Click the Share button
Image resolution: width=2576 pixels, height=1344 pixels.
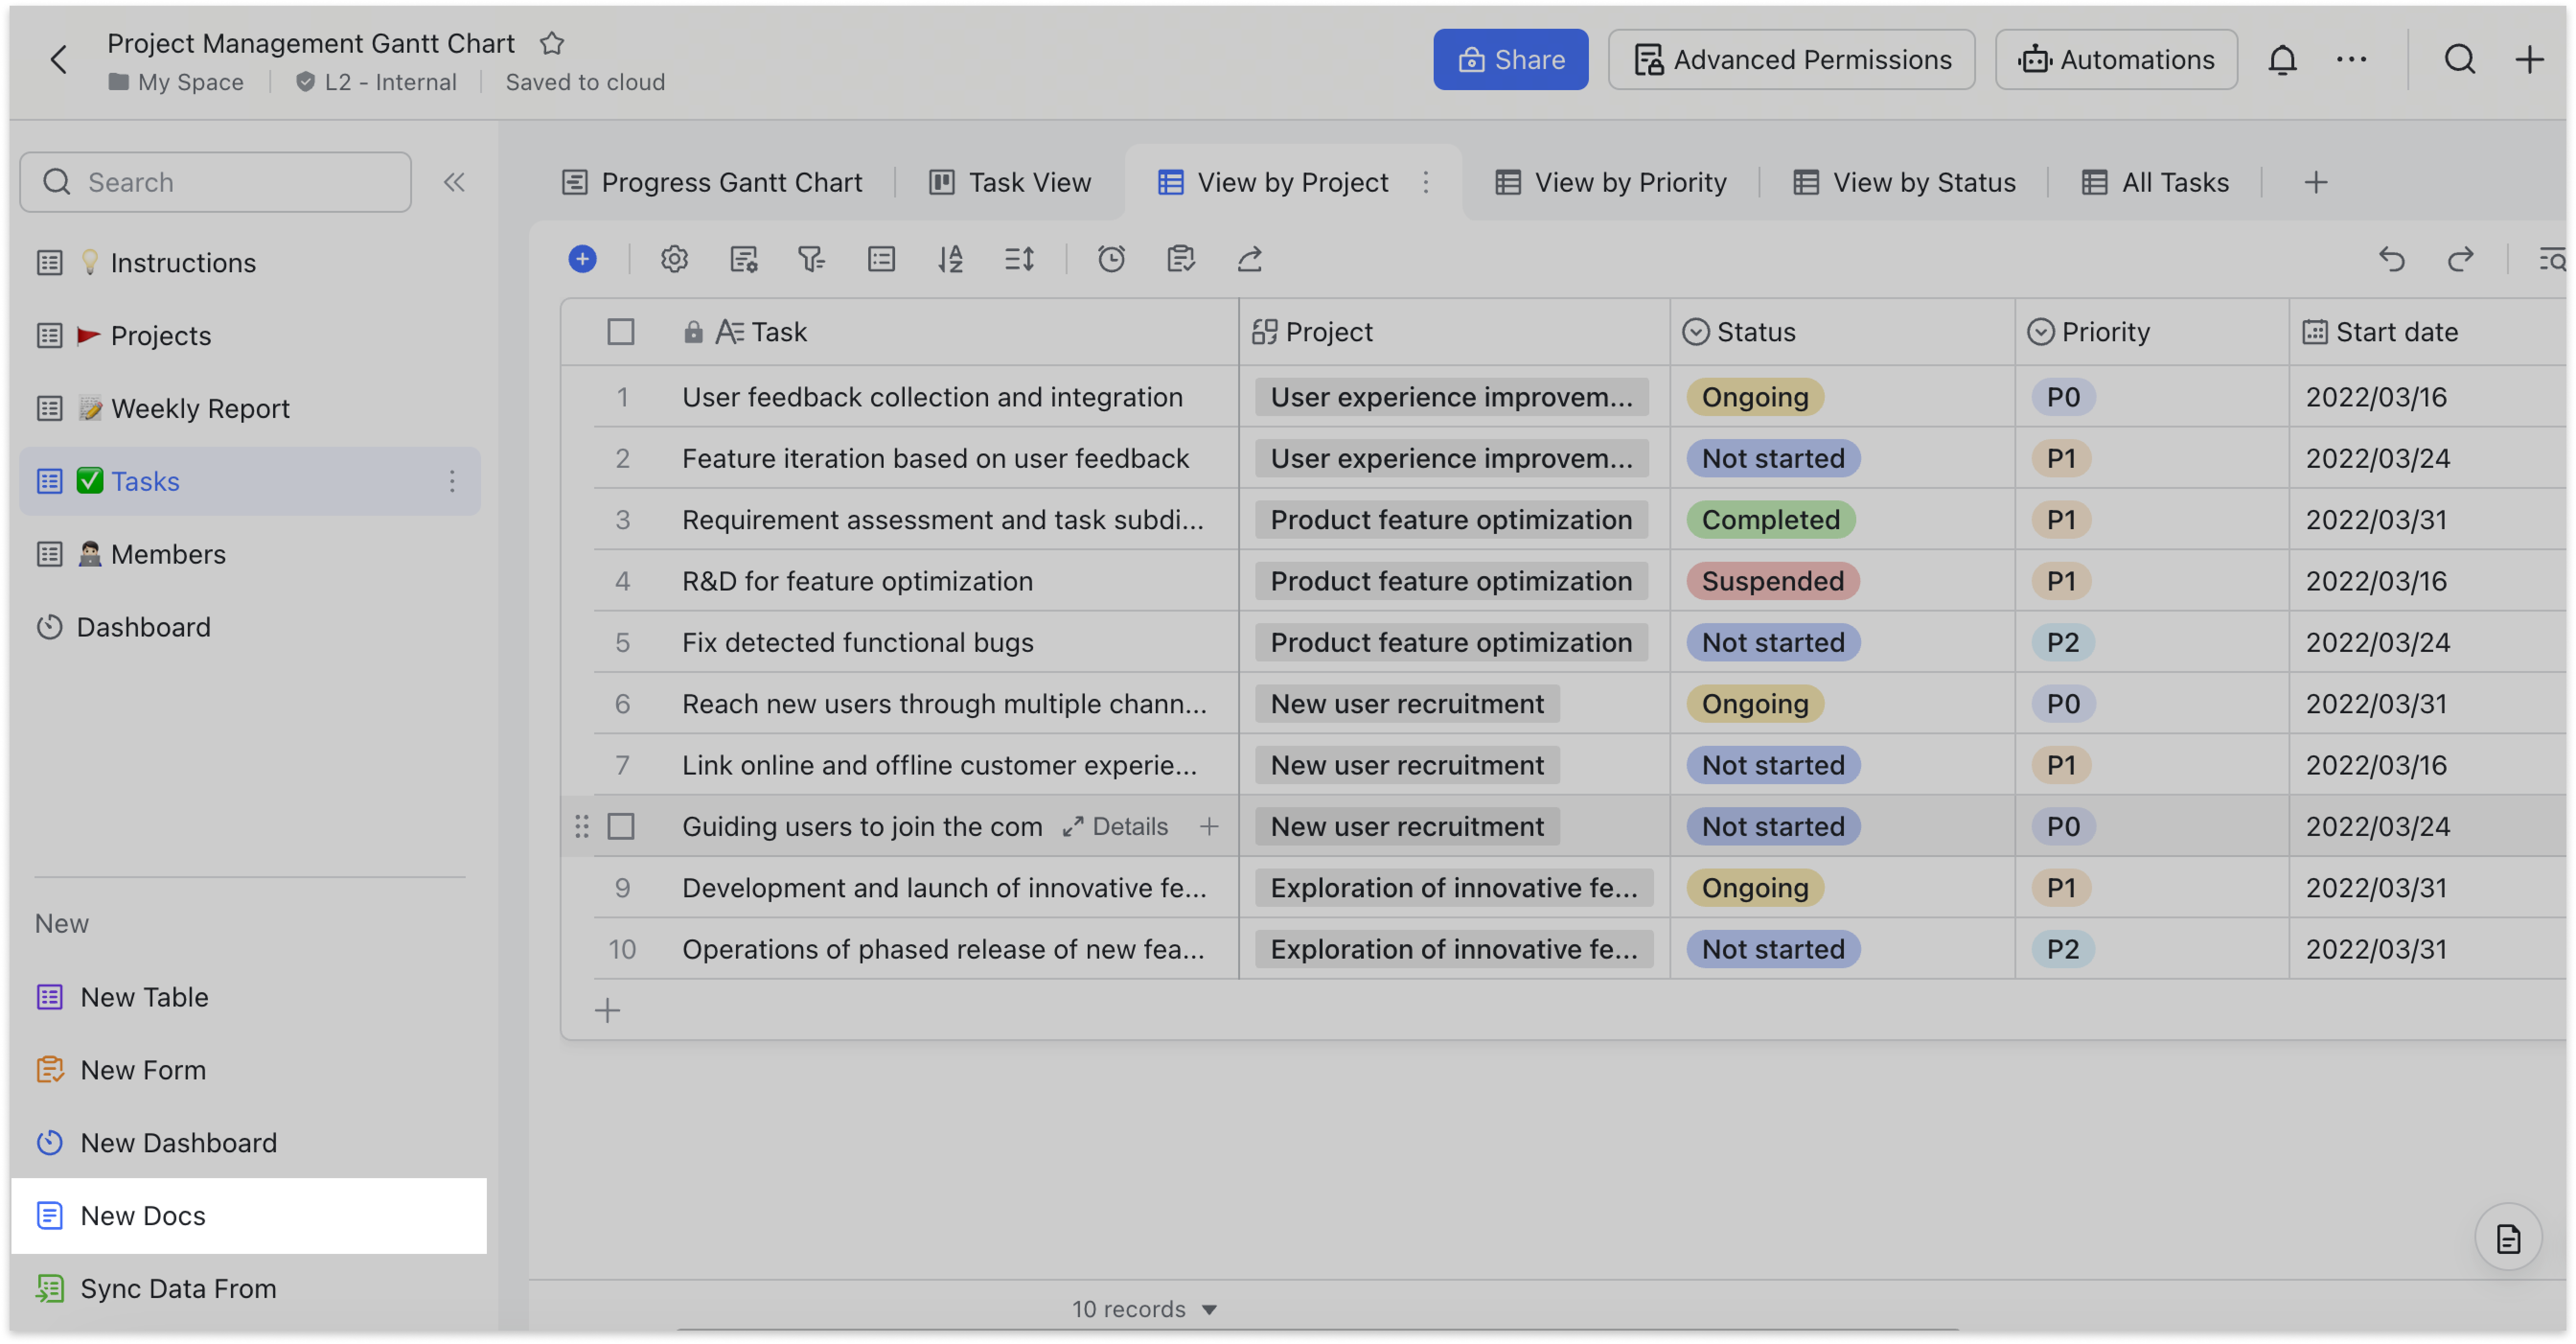pos(1510,59)
